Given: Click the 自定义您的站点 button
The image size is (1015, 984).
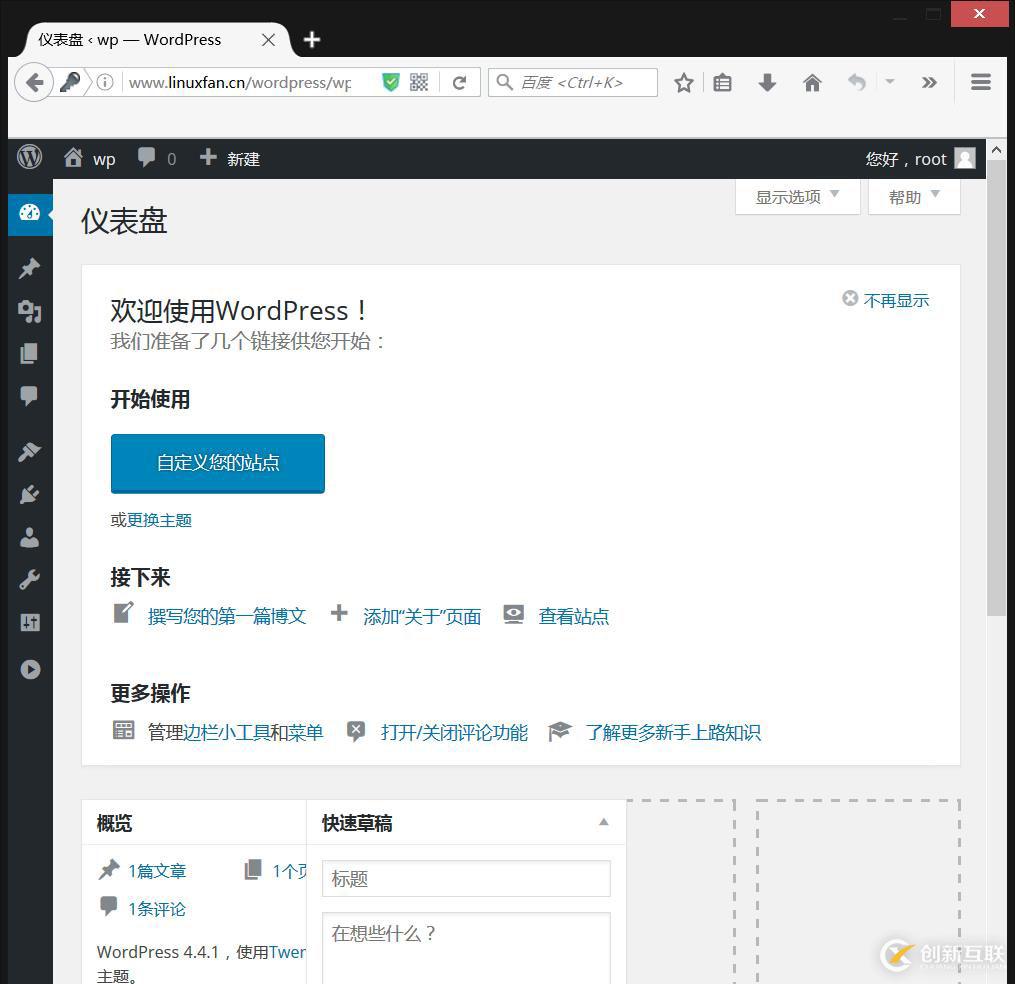Looking at the screenshot, I should pos(218,464).
